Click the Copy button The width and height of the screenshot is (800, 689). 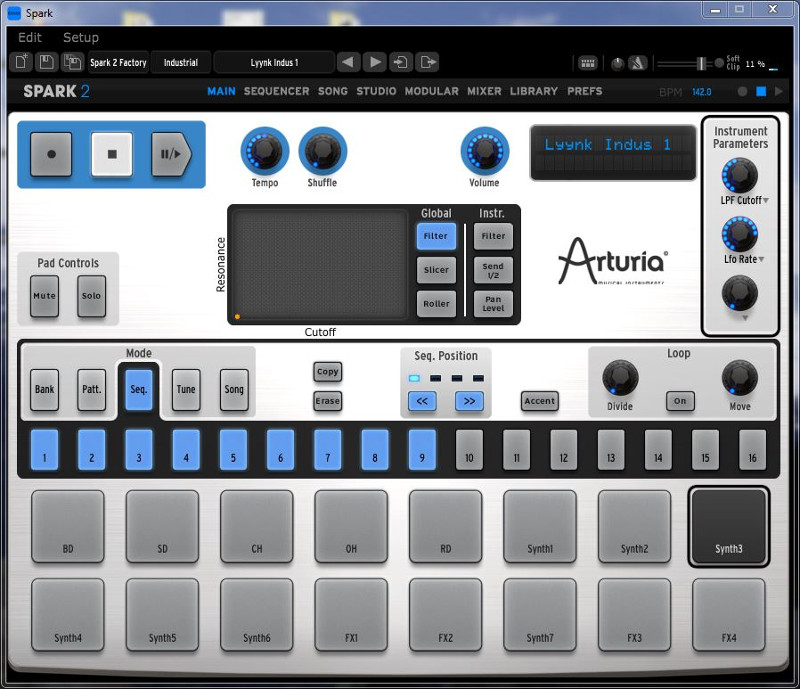tap(328, 372)
